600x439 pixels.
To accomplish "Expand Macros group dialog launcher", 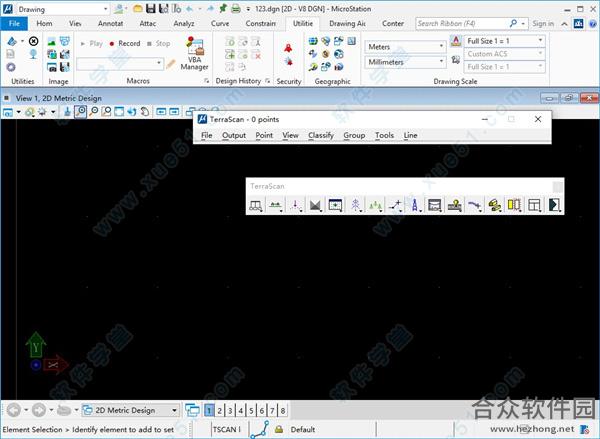I will pos(207,81).
